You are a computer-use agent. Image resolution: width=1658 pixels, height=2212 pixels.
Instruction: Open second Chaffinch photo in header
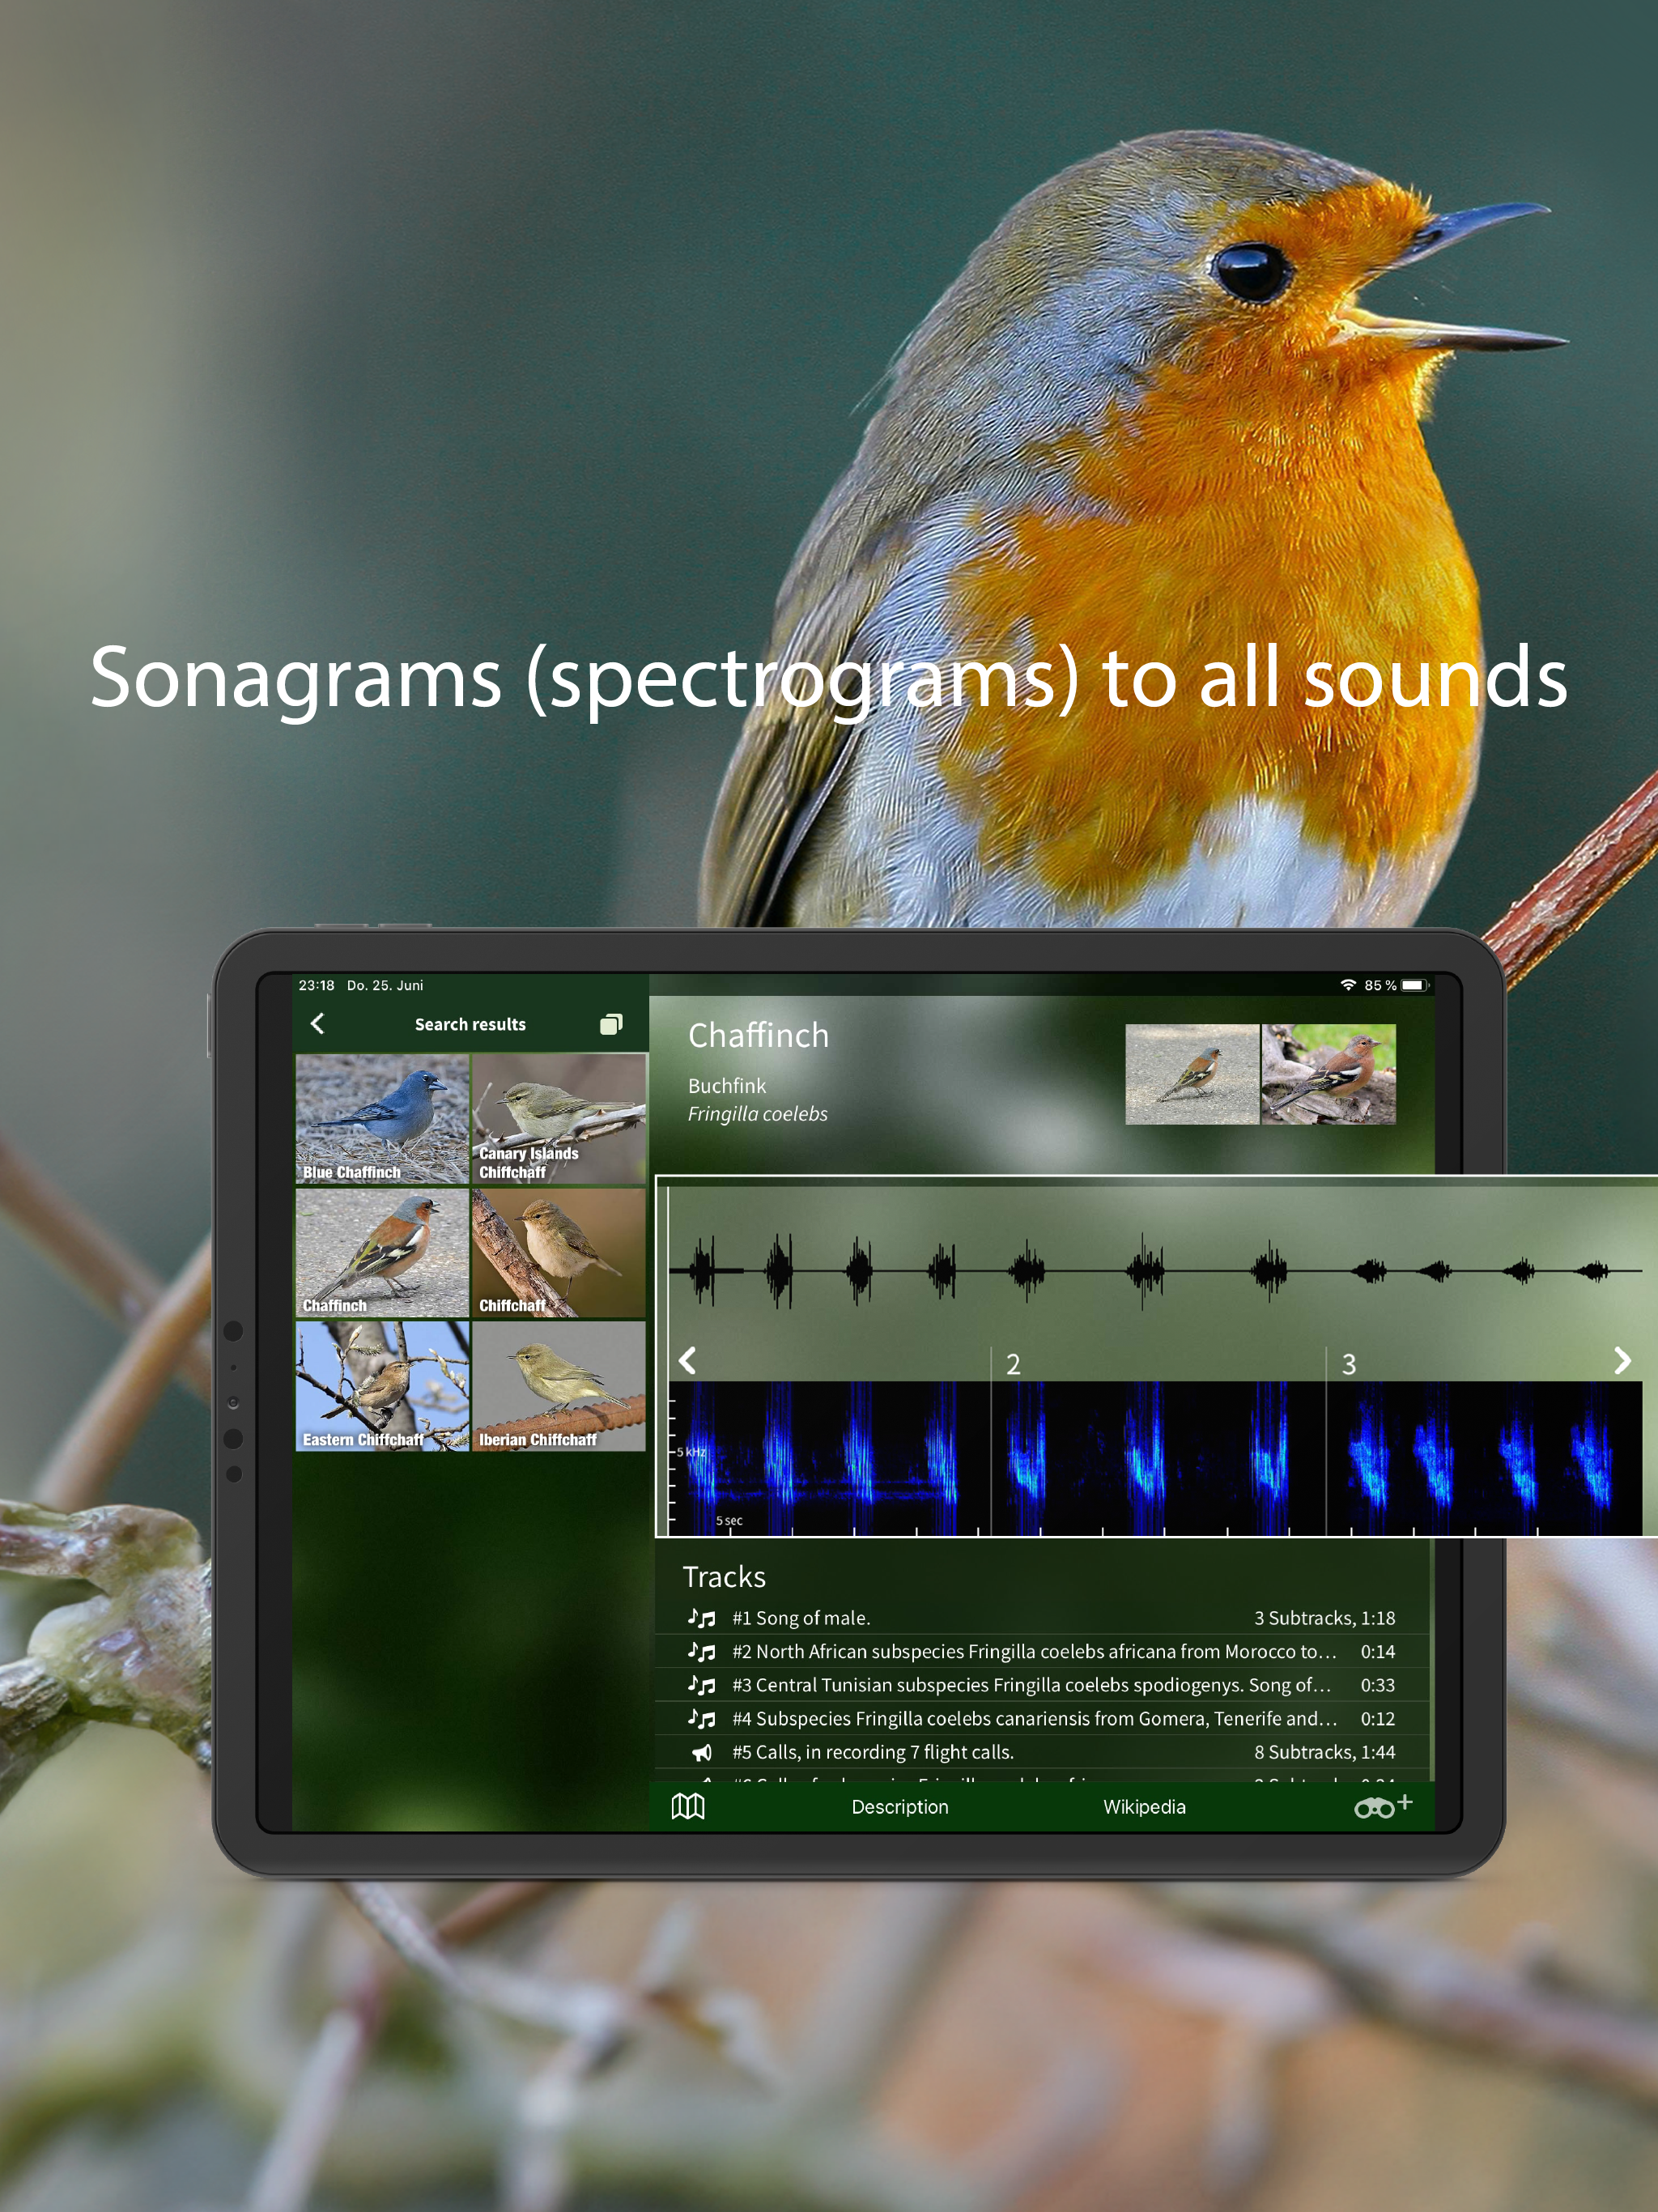pos(1328,1074)
